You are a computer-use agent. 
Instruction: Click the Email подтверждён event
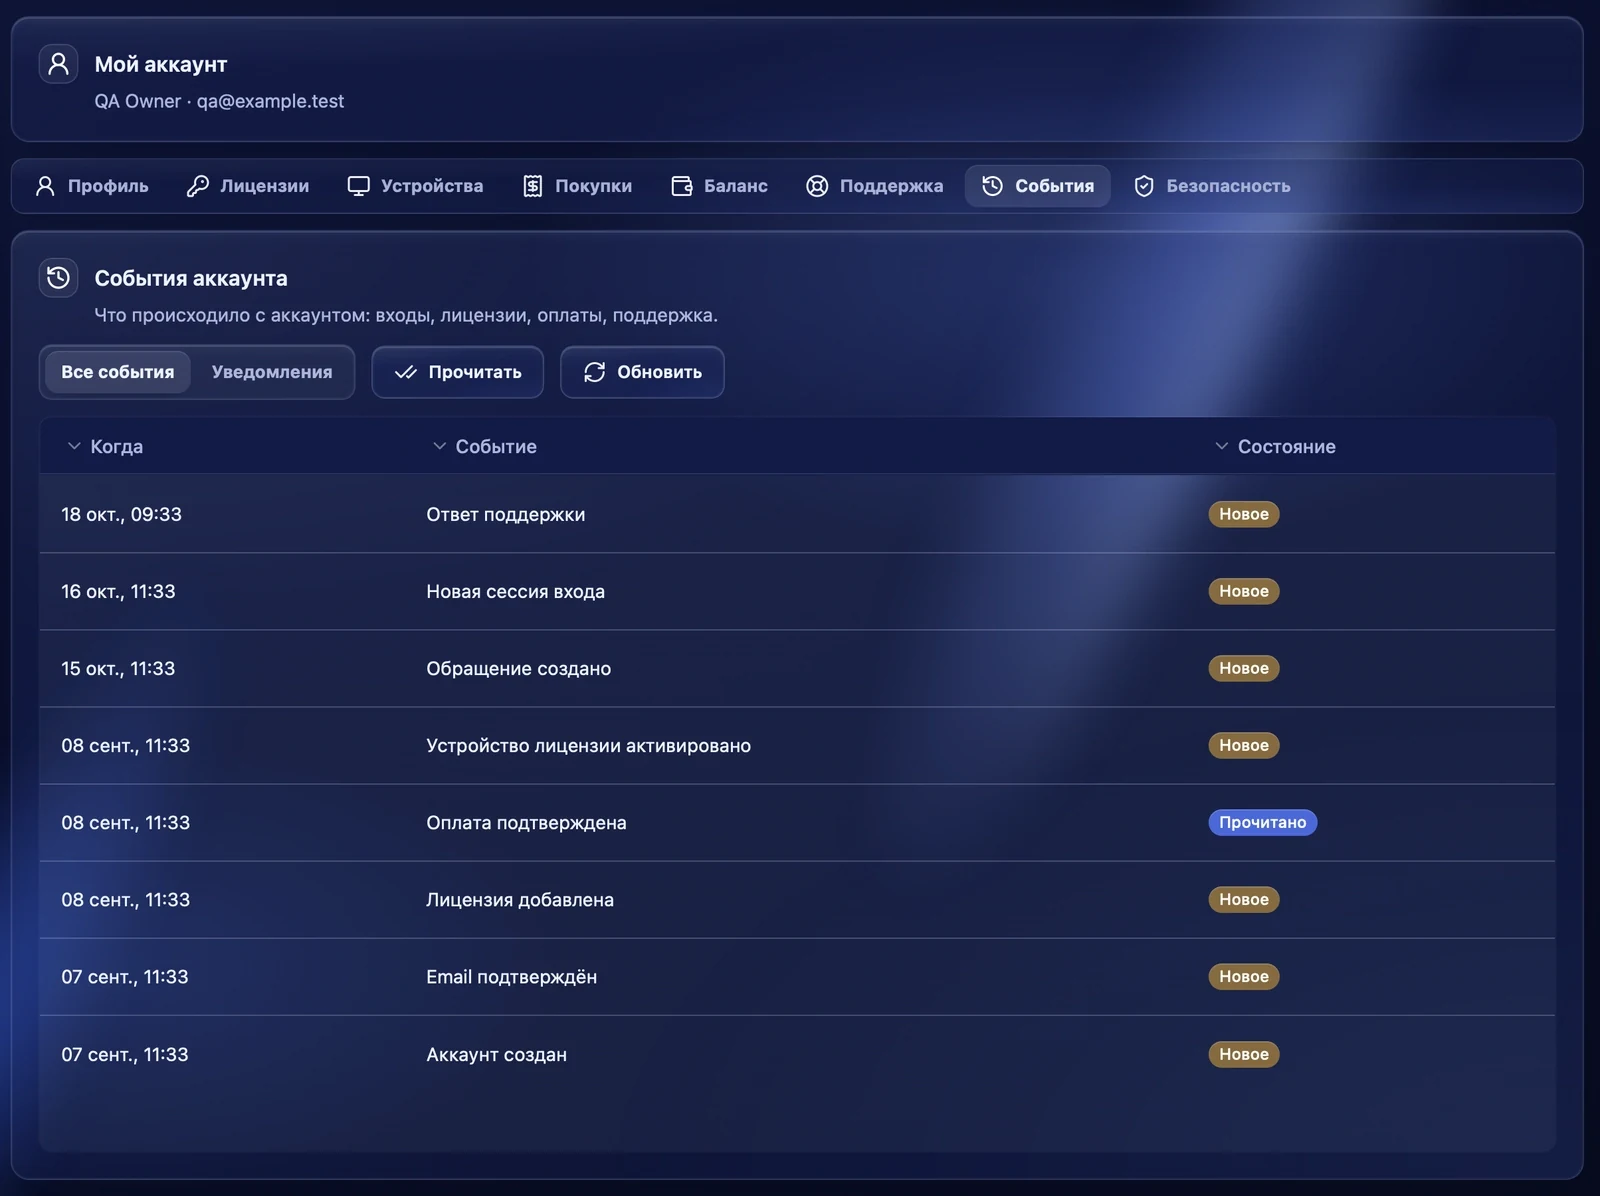tap(512, 976)
